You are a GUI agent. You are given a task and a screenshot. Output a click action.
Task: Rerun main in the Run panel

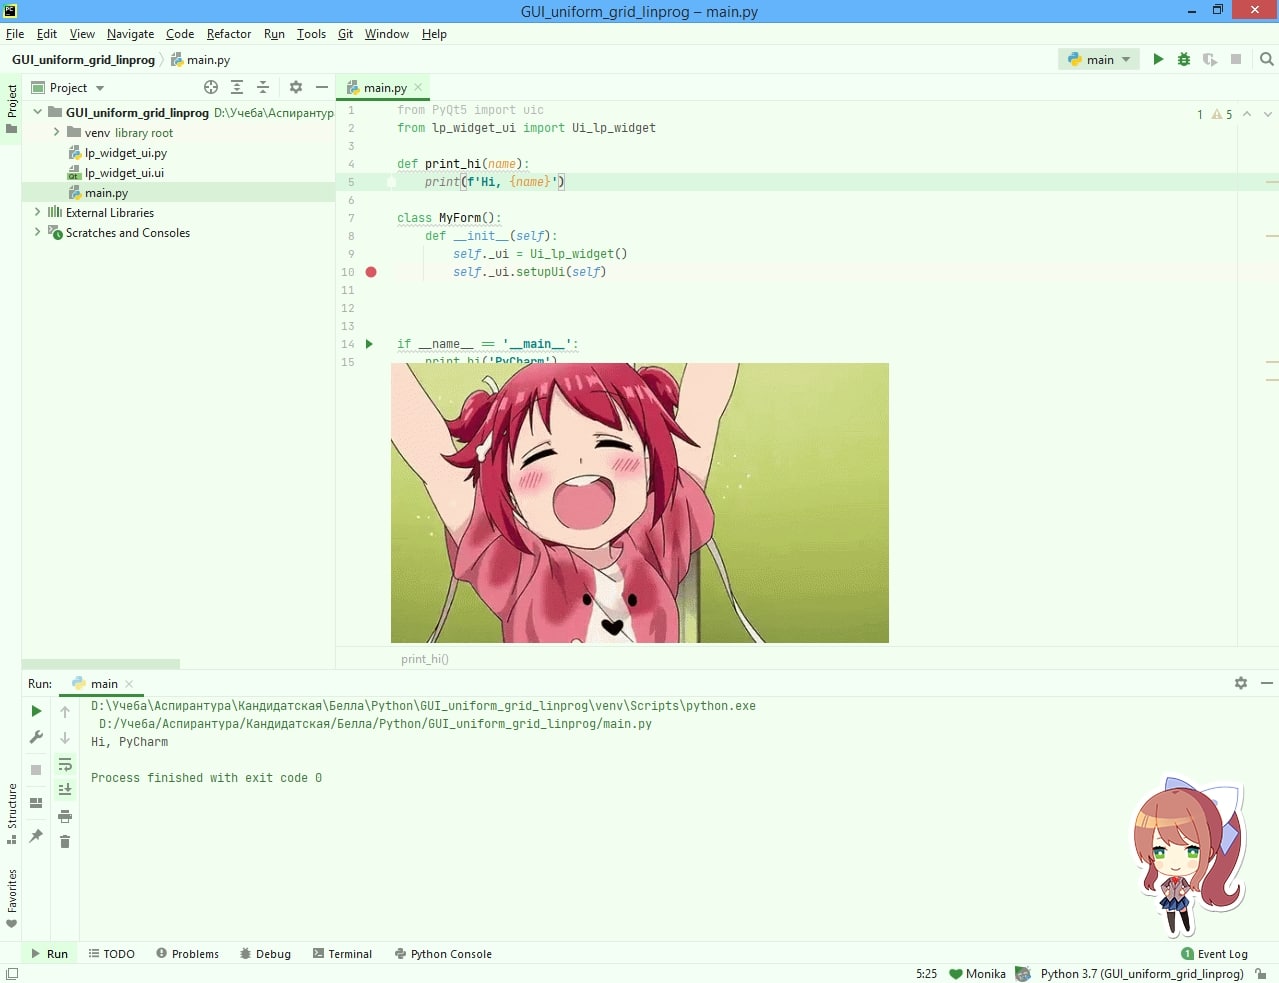click(x=36, y=711)
